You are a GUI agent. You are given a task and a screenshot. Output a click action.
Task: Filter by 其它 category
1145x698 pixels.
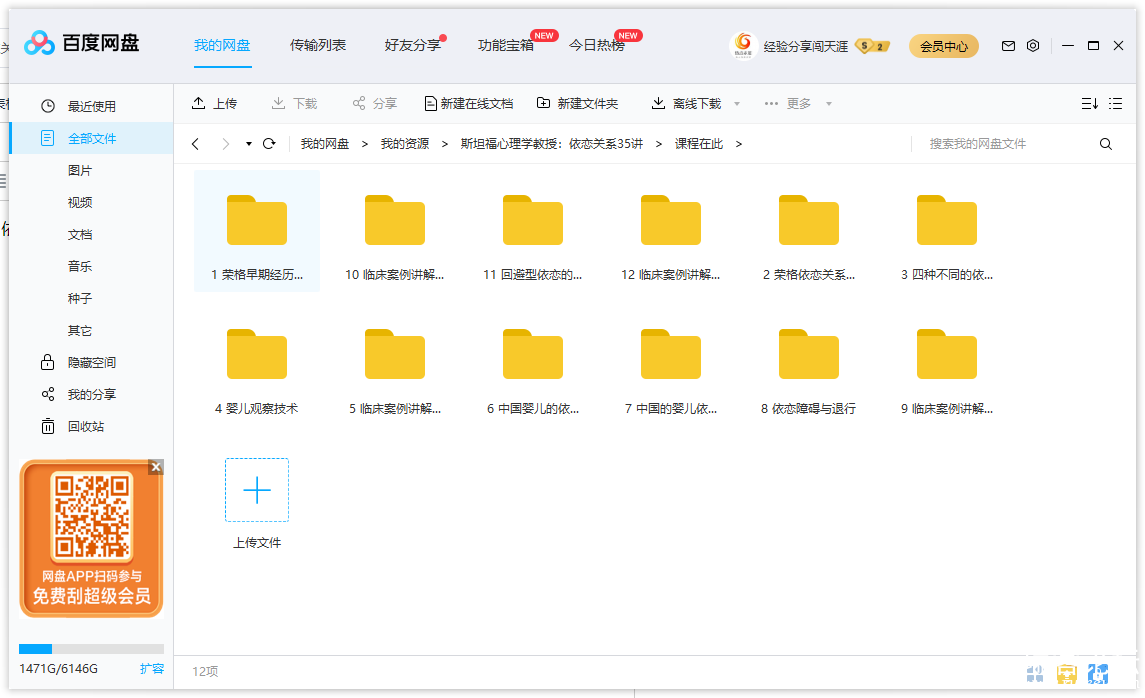click(x=80, y=331)
